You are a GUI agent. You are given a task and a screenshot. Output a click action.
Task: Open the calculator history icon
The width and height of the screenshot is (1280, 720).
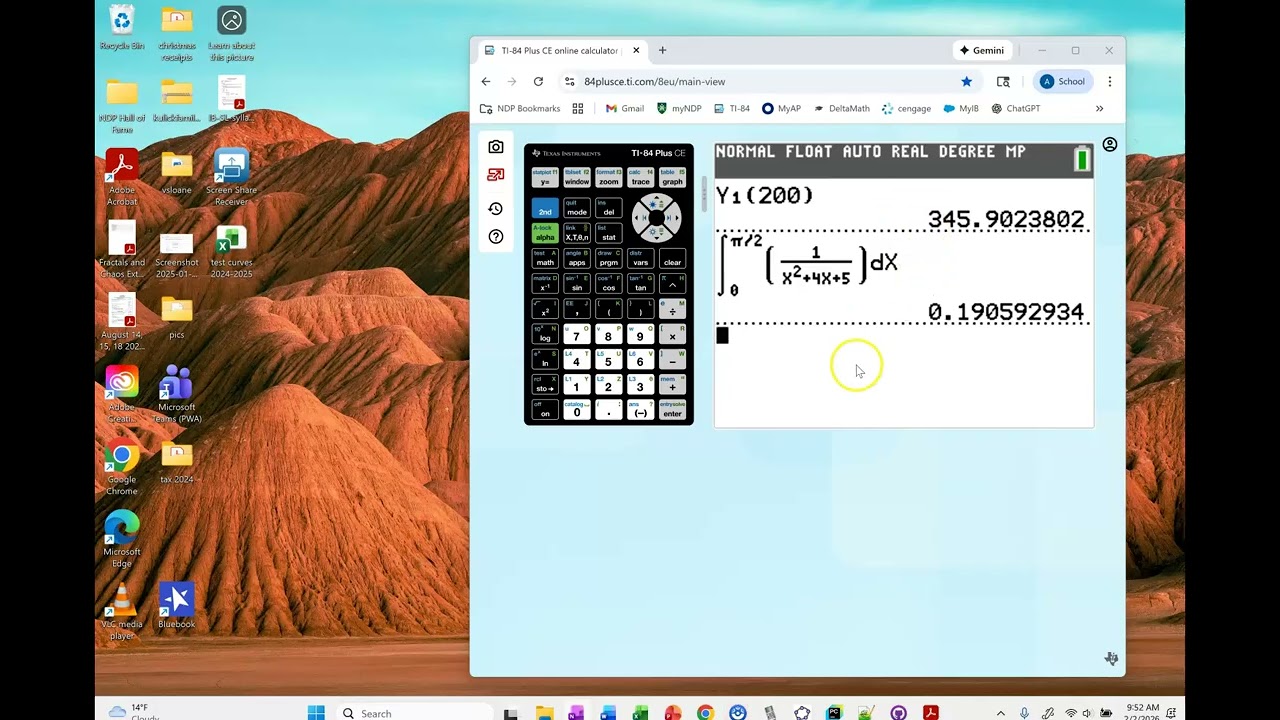(x=495, y=208)
